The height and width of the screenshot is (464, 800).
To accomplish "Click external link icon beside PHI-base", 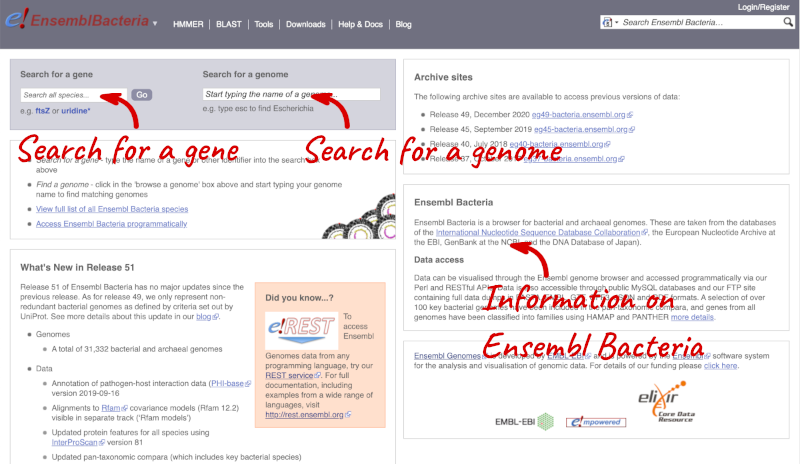I will pos(248,384).
